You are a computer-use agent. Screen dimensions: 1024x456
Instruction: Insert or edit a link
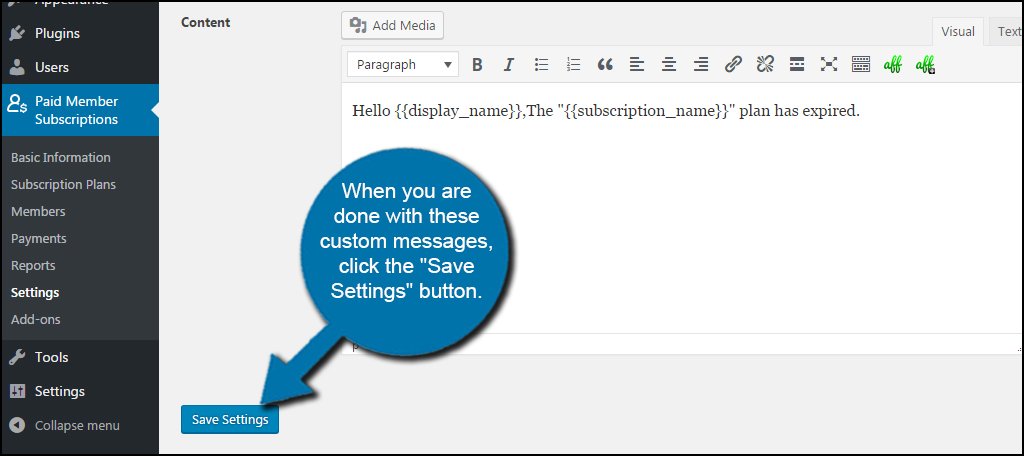[x=733, y=65]
